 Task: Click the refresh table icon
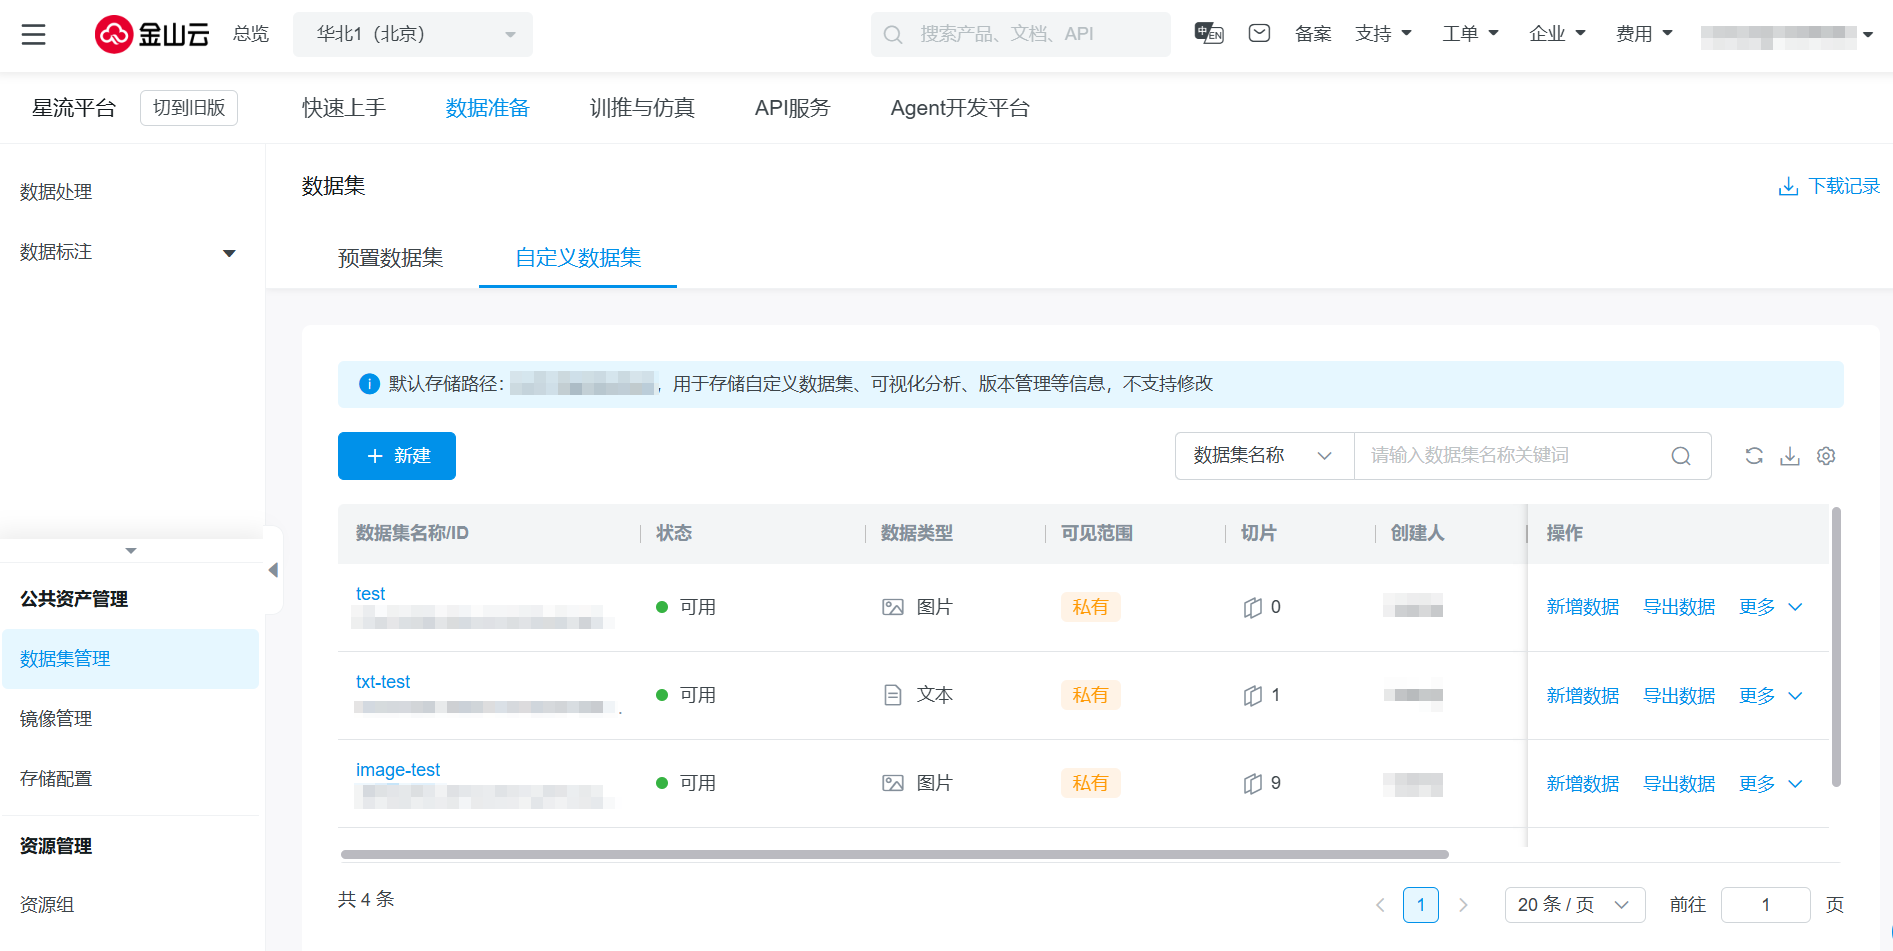click(x=1754, y=456)
